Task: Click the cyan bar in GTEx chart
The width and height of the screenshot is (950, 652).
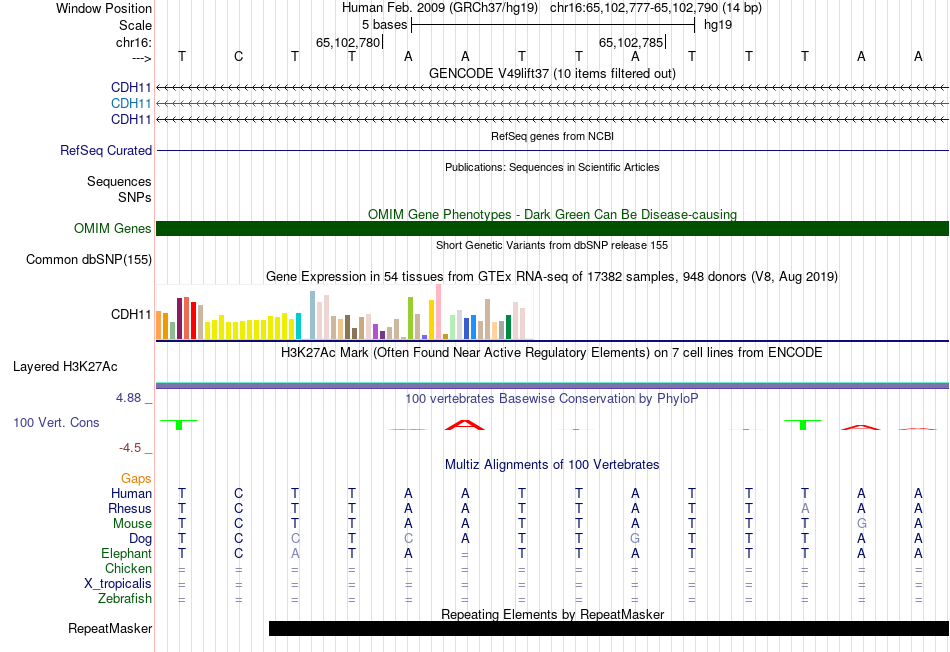Action: tap(298, 326)
